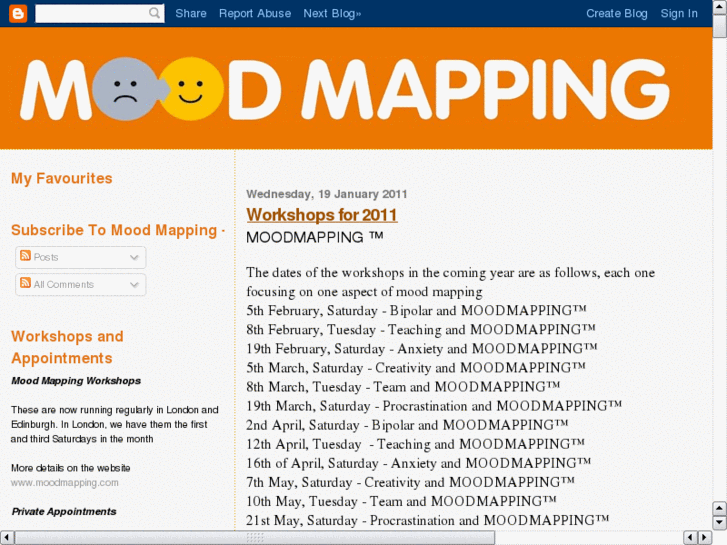The image size is (727, 545).
Task: Click the 2nd April Bipolar workshop line
Action: tap(407, 425)
